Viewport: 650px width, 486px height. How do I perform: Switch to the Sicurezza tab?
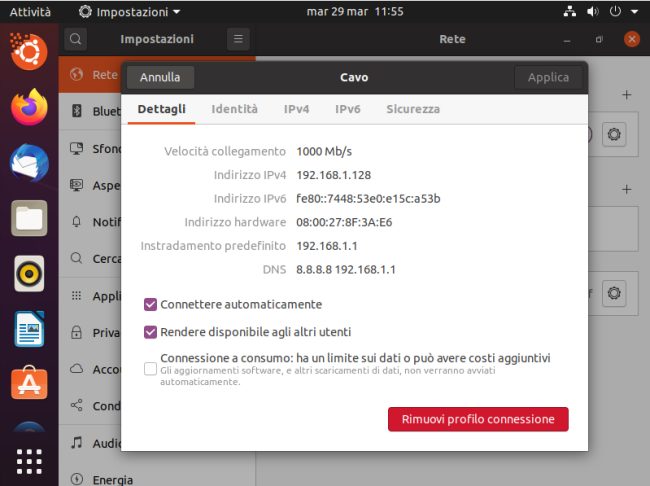click(x=413, y=109)
